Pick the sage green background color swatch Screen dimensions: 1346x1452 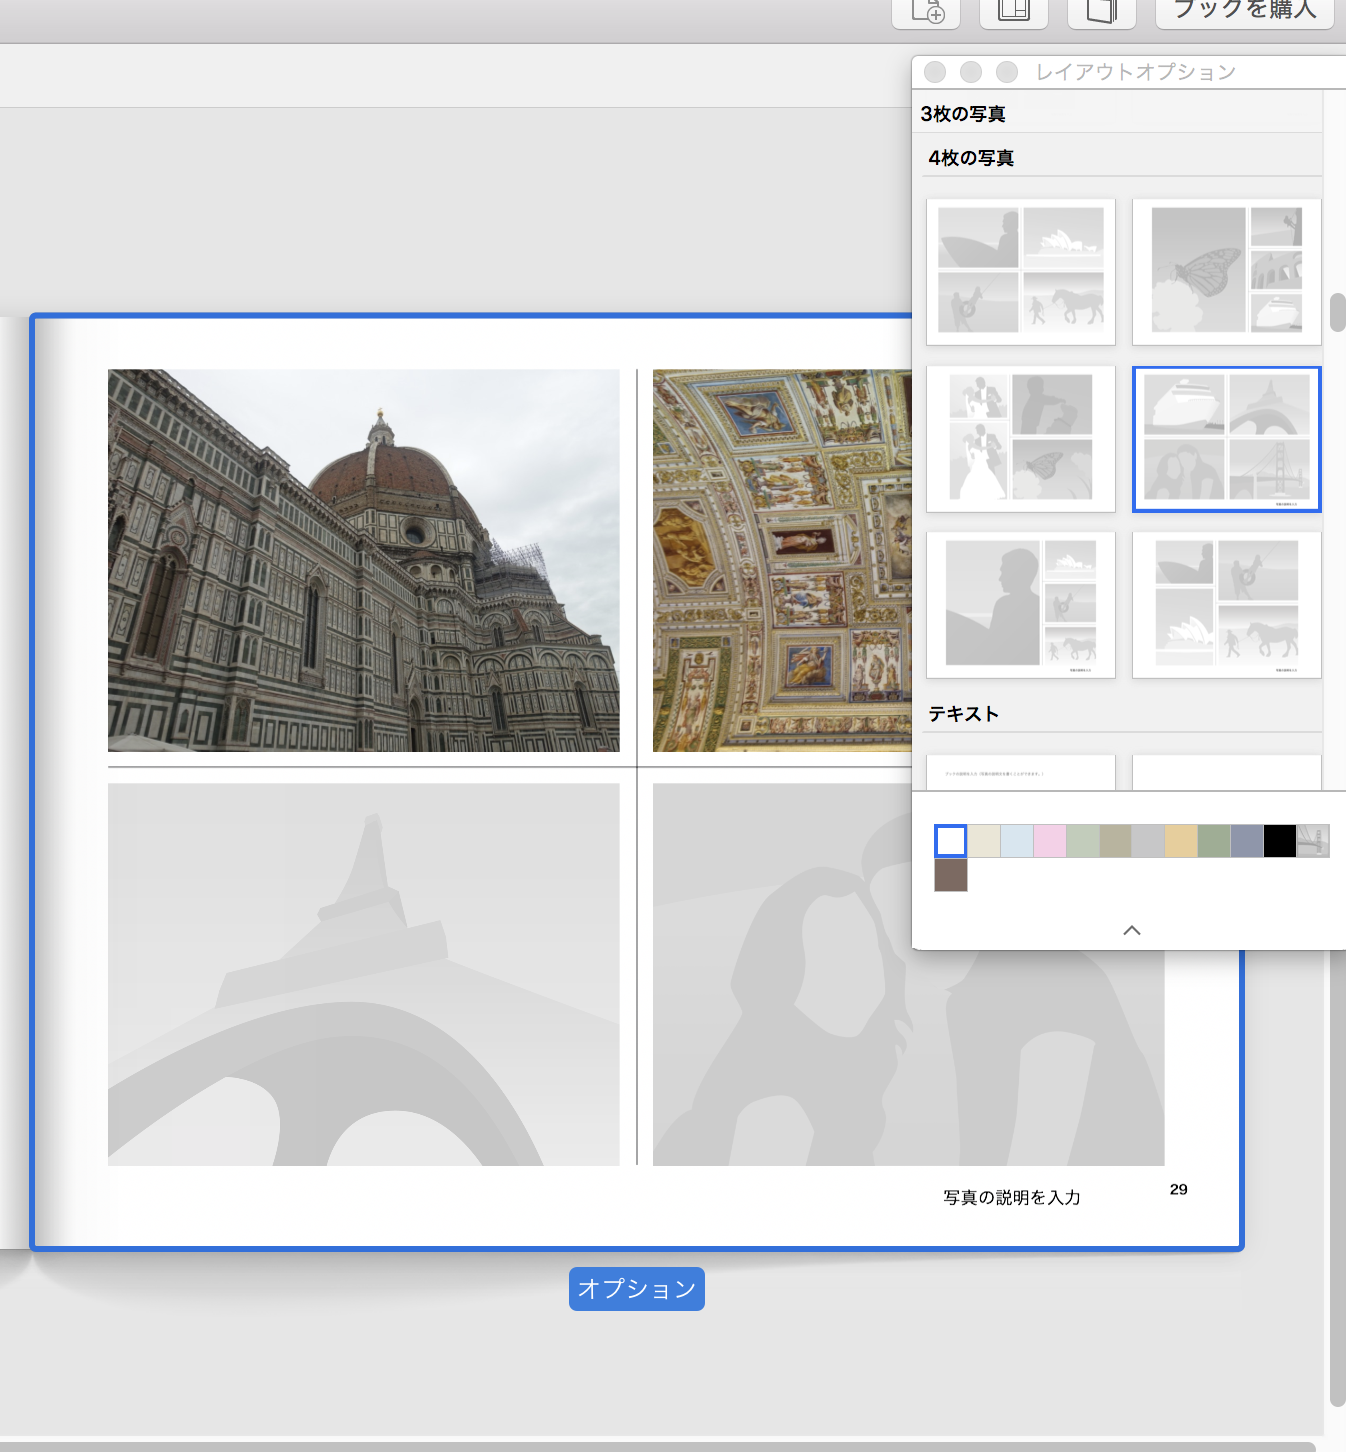(1214, 841)
